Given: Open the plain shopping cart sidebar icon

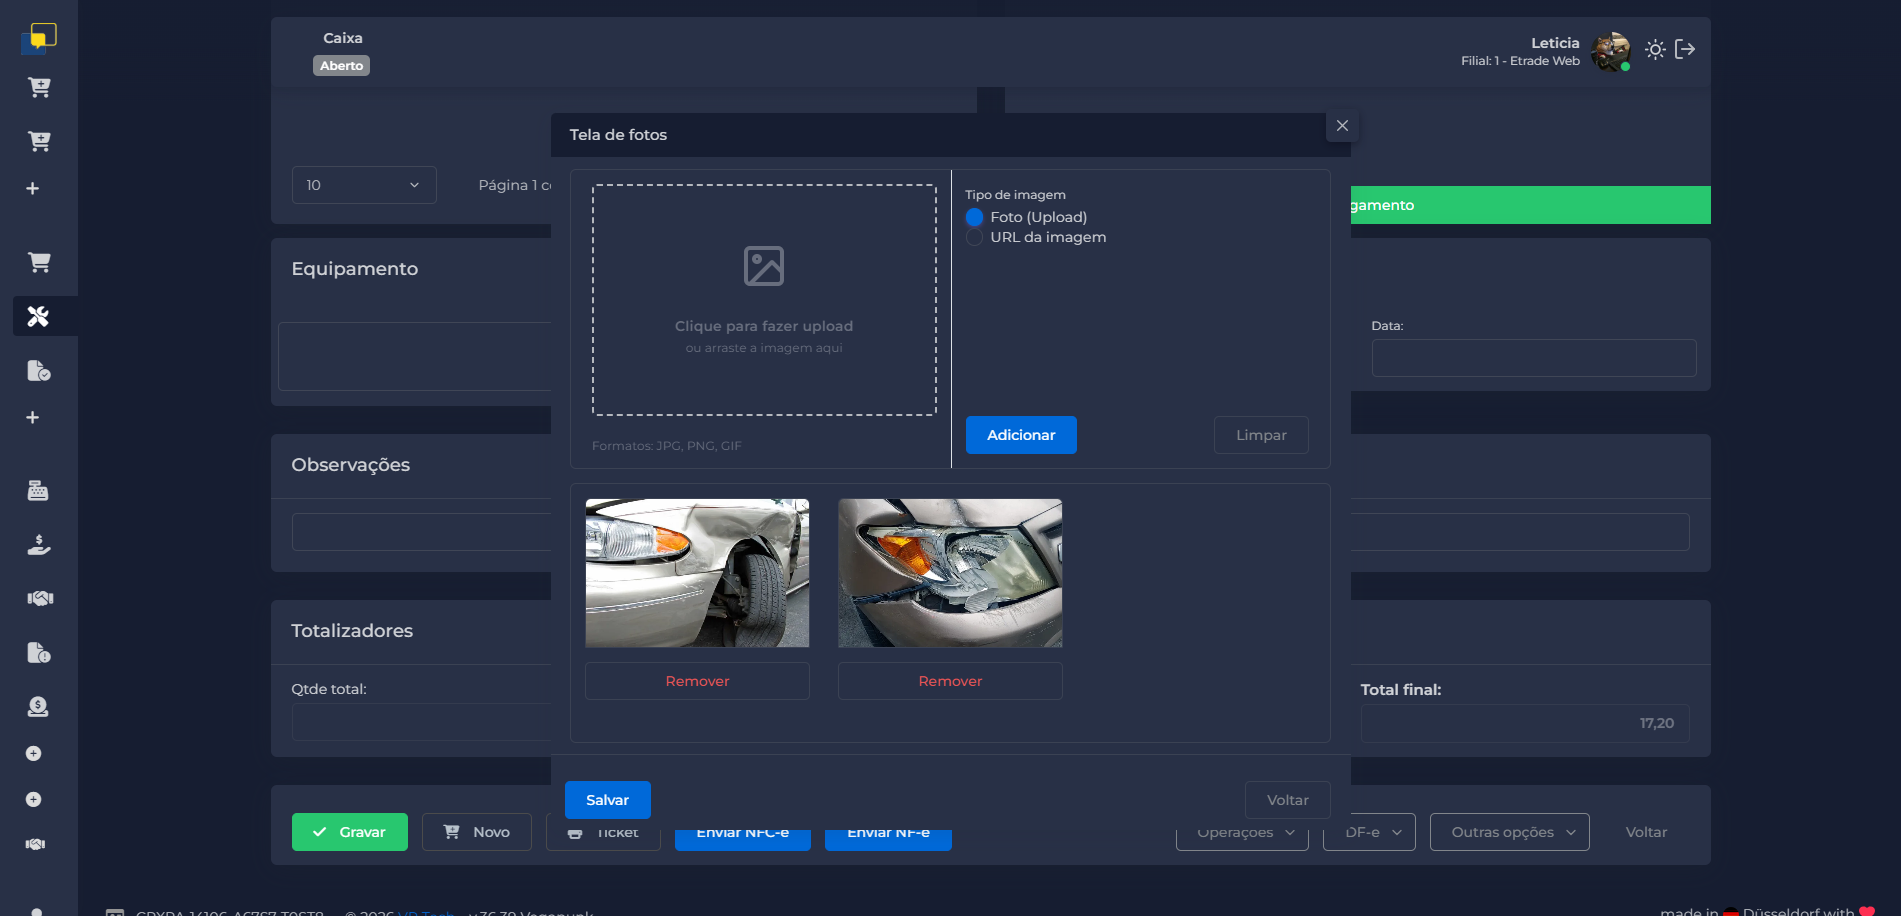Looking at the screenshot, I should tap(39, 263).
